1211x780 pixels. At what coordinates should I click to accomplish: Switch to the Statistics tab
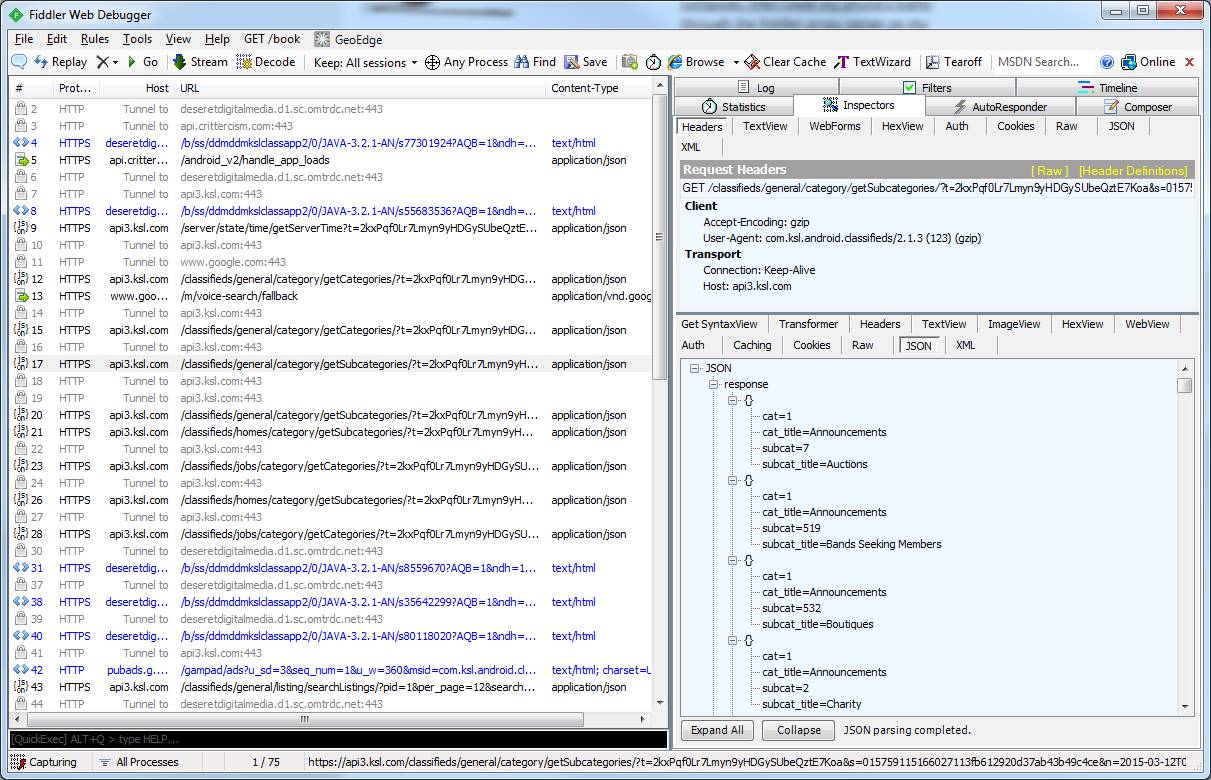point(734,107)
